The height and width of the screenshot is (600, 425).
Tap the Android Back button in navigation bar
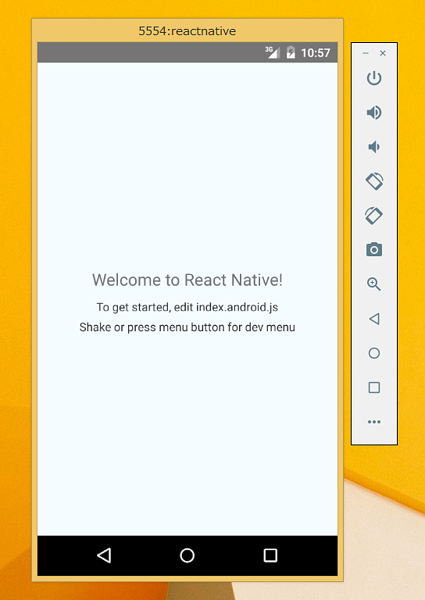click(104, 555)
